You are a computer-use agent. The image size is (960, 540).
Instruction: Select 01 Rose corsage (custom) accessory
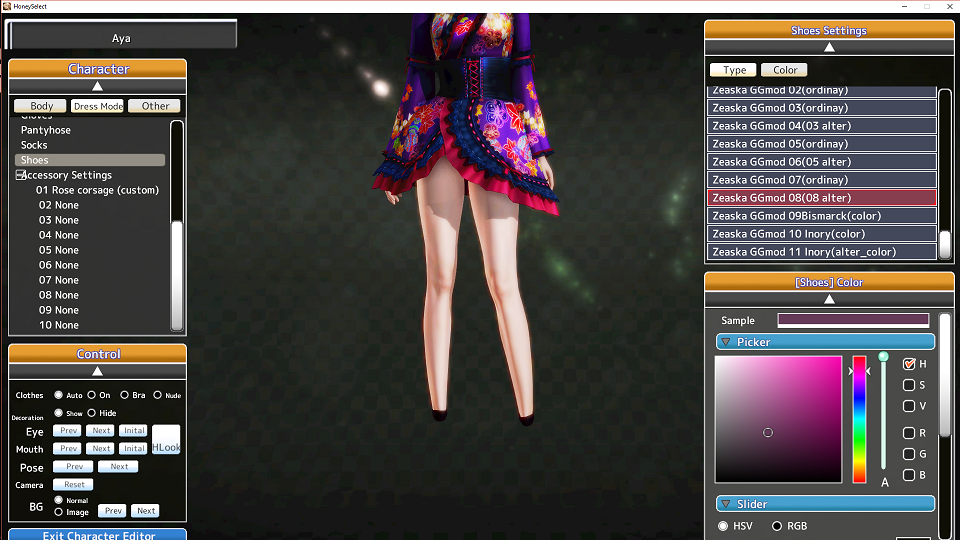(x=97, y=190)
